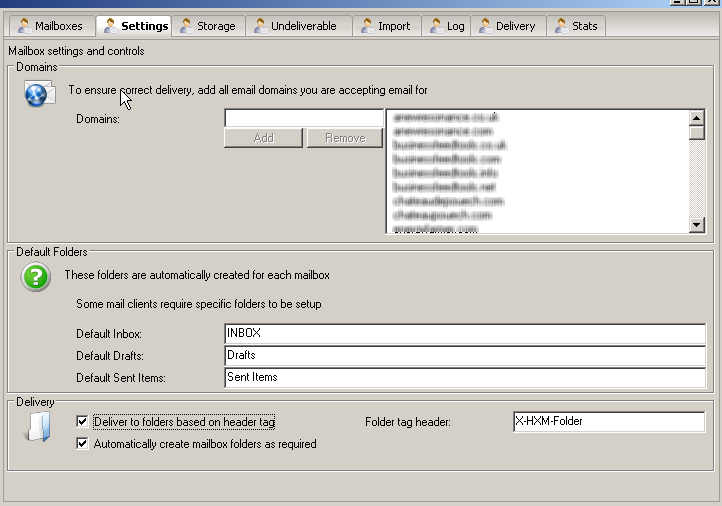Click the Default Inbox field

(x=465, y=334)
